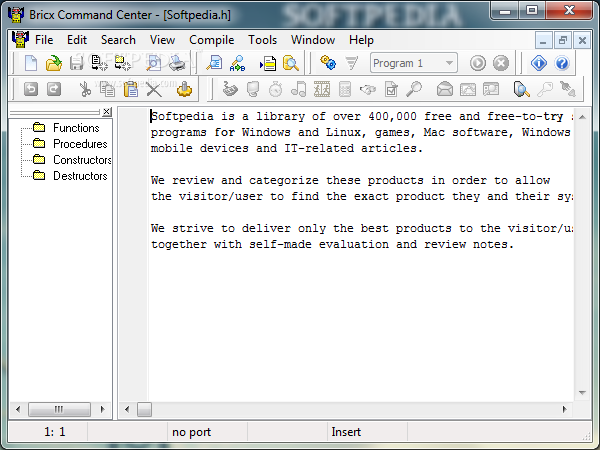Paste with the clipboard icon
The image size is (600, 450).
[x=131, y=90]
